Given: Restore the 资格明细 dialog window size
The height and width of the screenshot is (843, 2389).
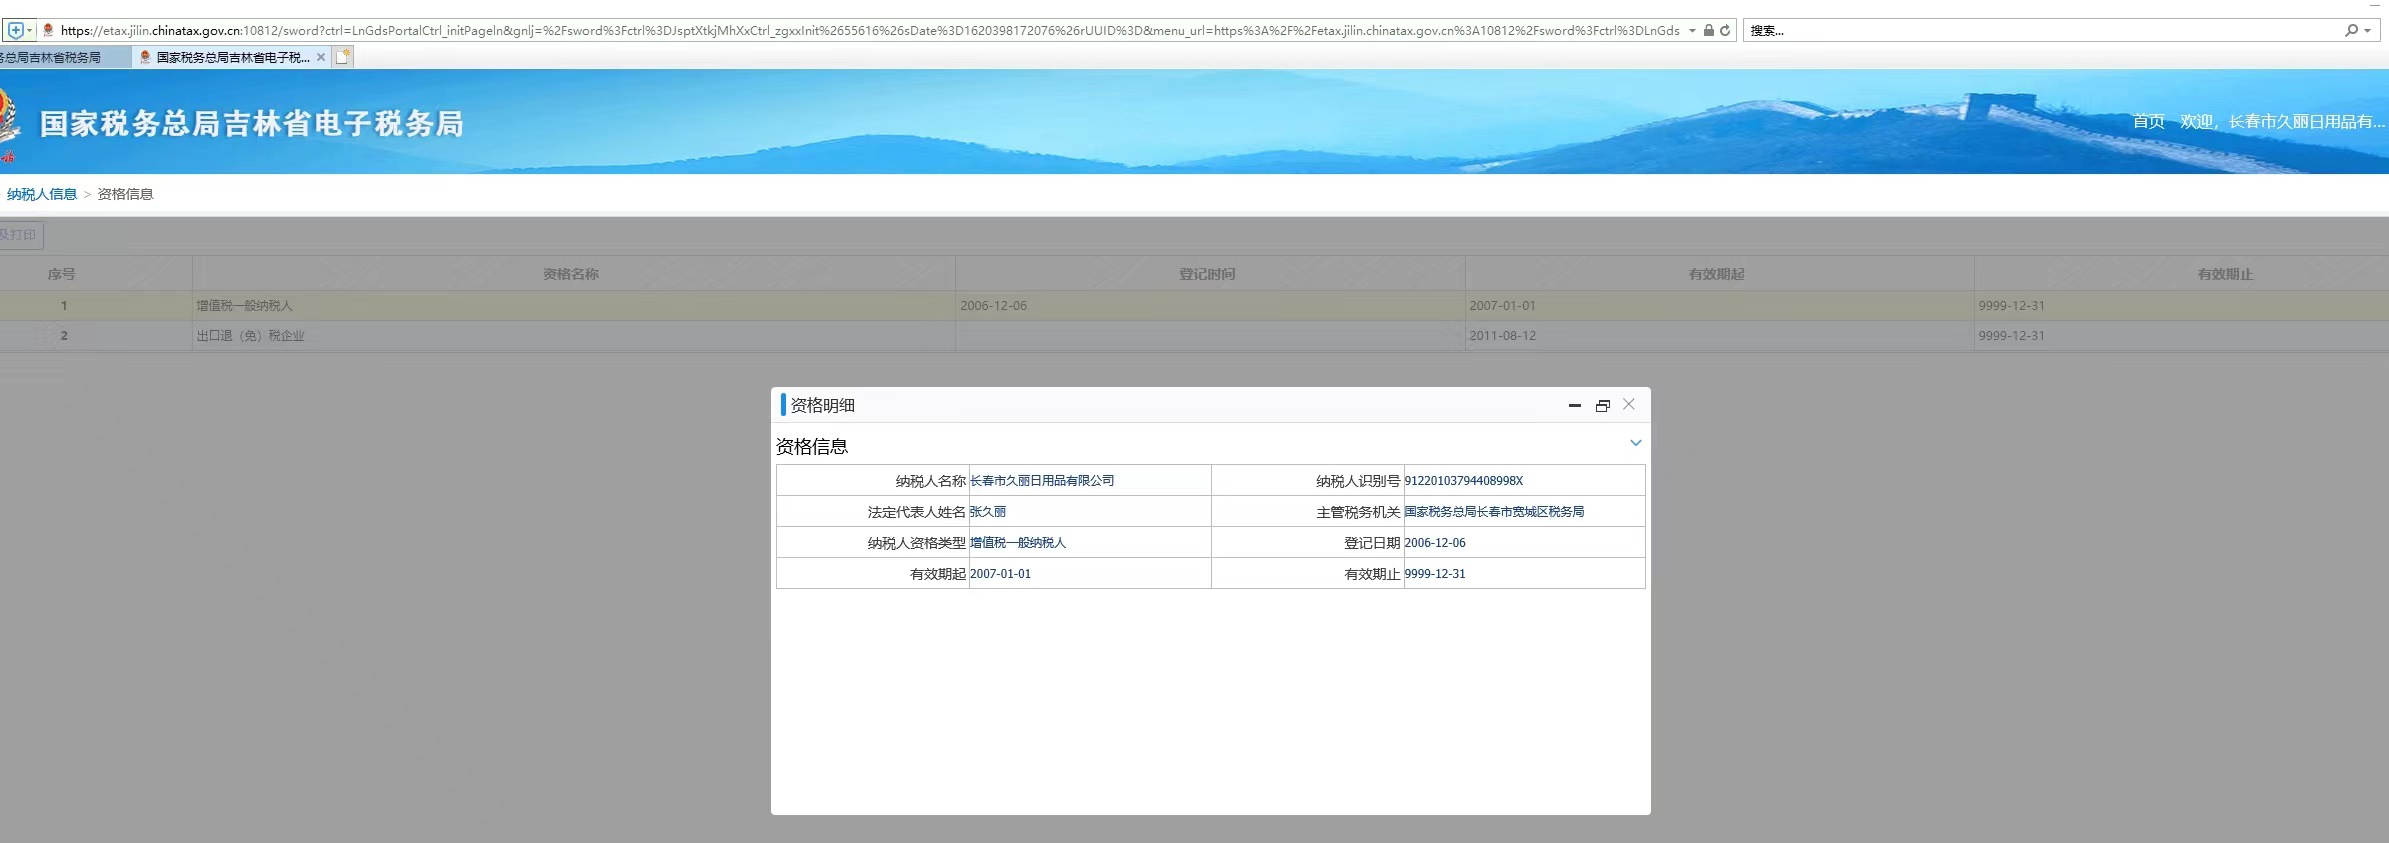Looking at the screenshot, I should pos(1602,405).
